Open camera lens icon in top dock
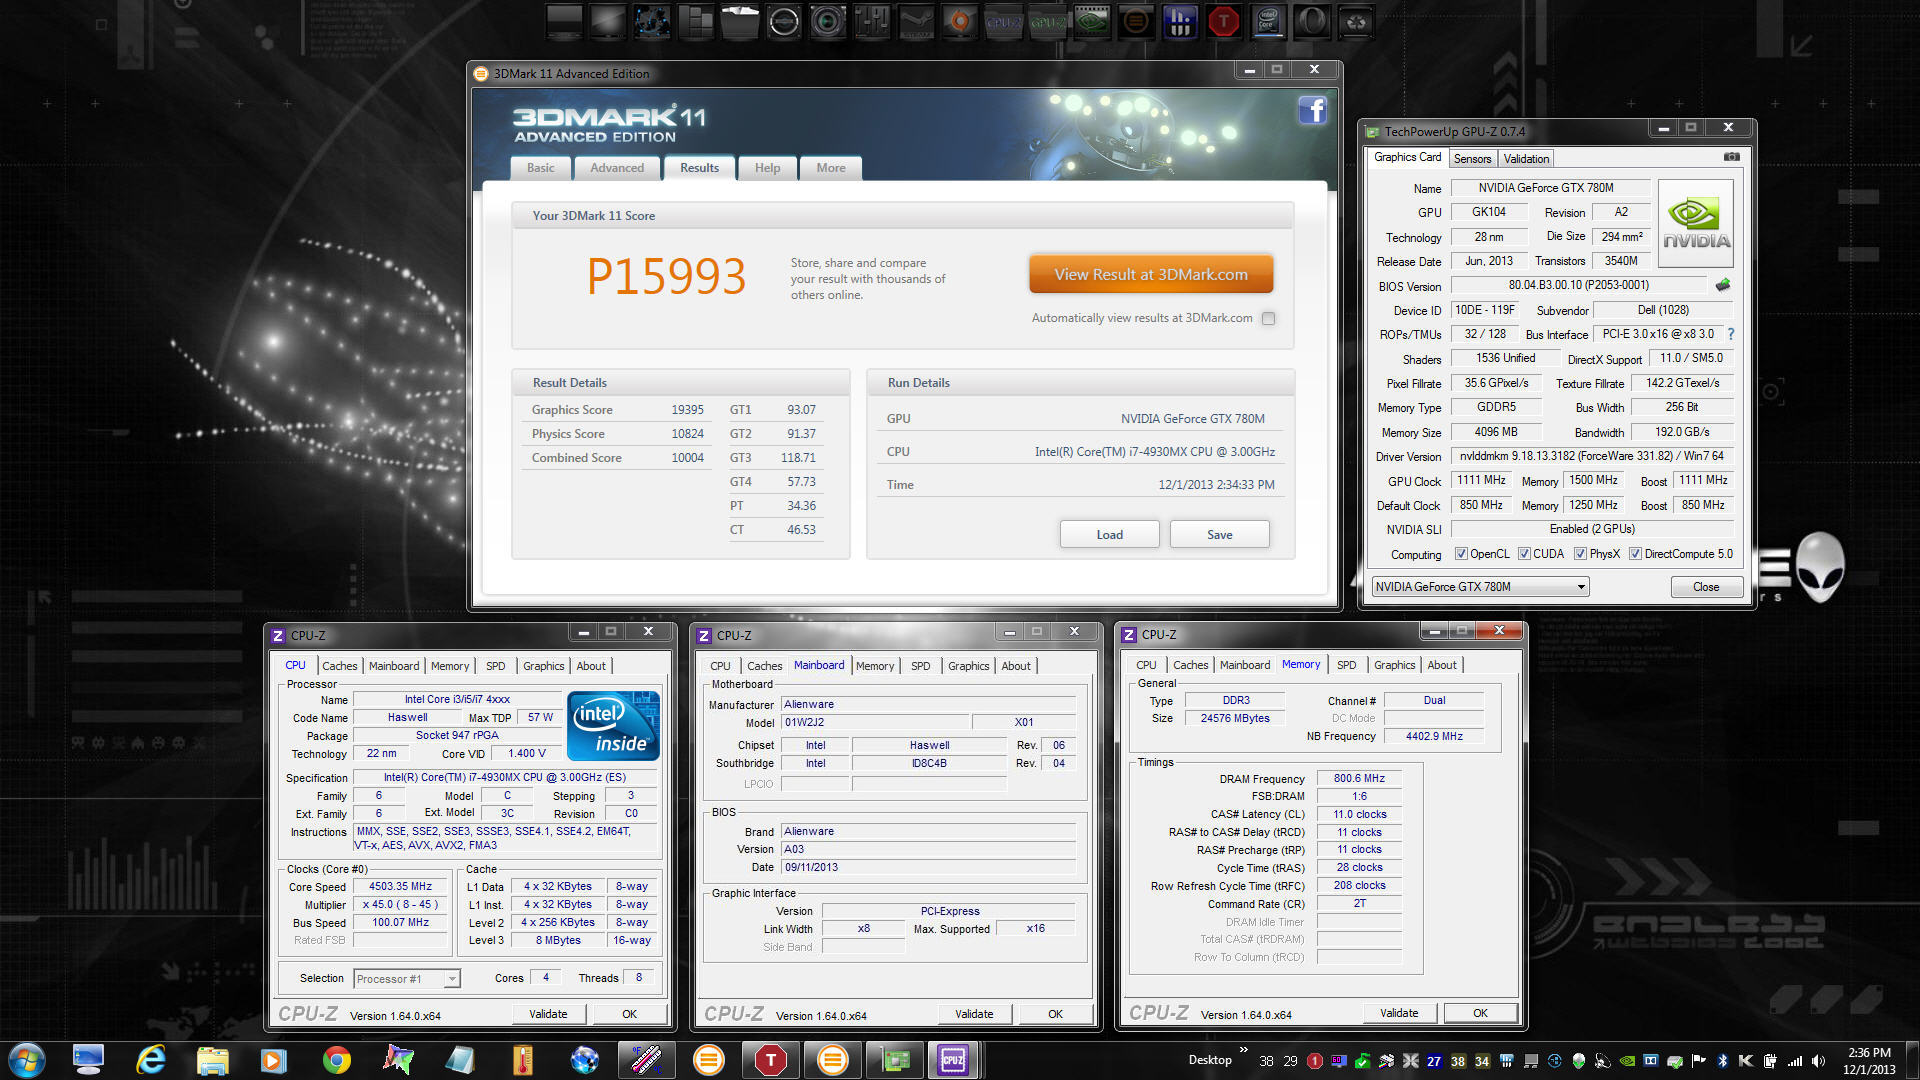The height and width of the screenshot is (1080, 1920). pos(827,21)
